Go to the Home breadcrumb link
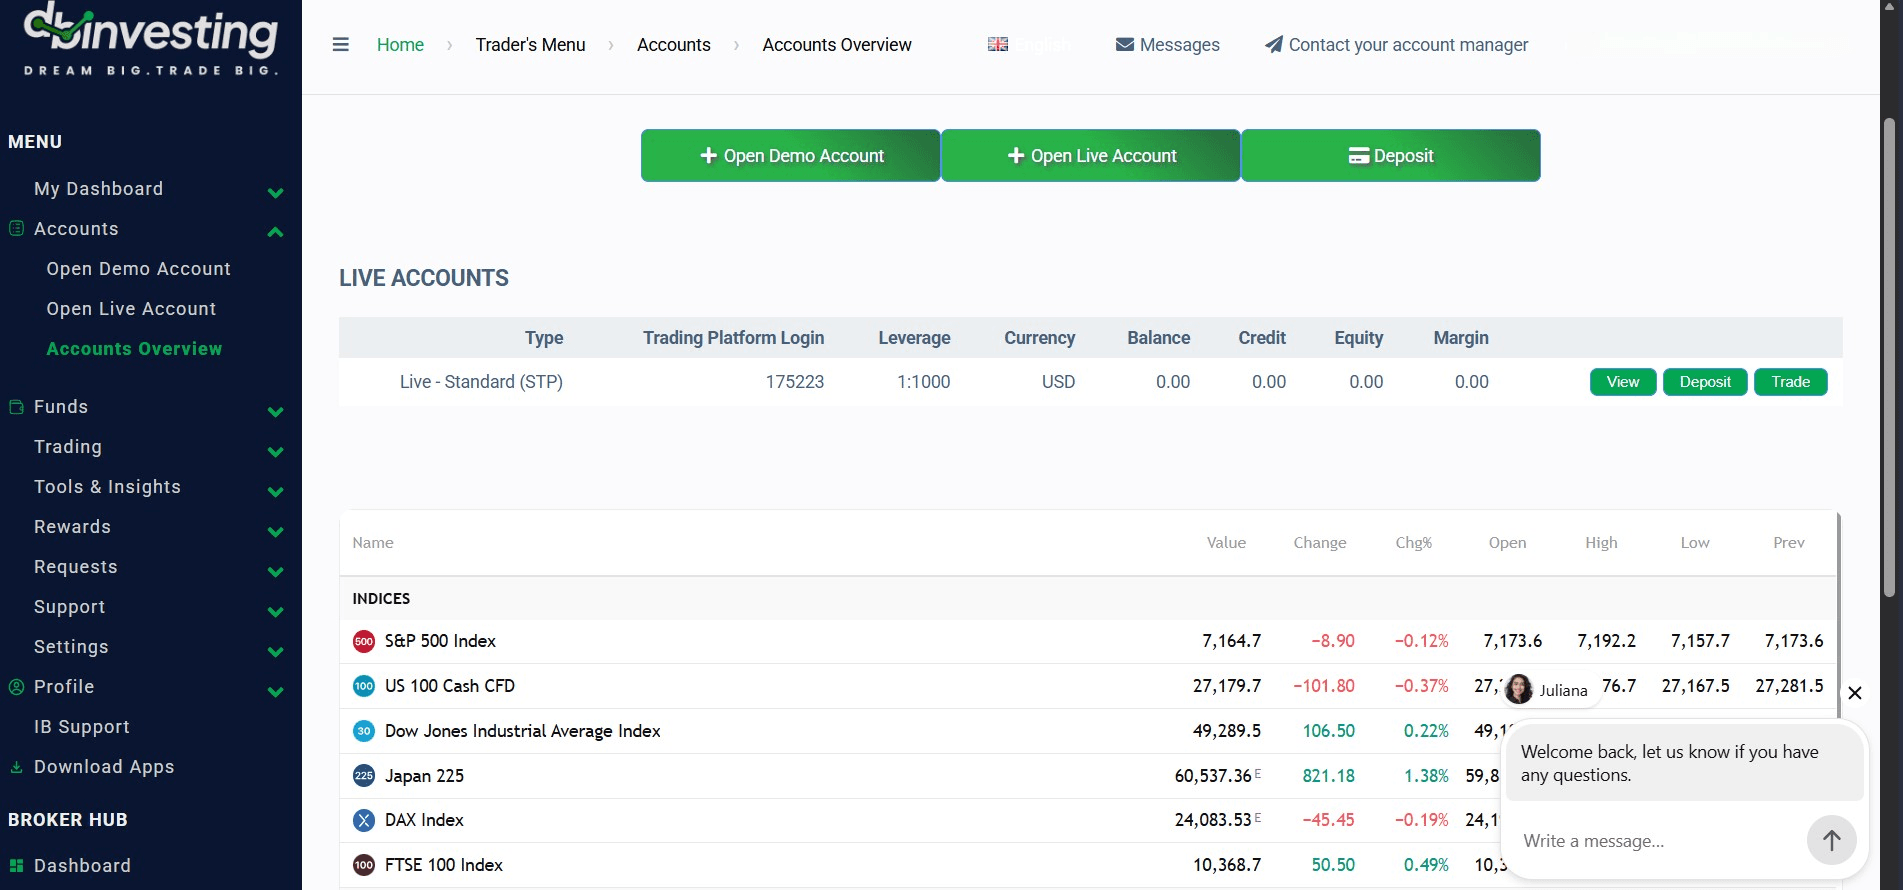This screenshot has width=1903, height=890. coord(400,45)
